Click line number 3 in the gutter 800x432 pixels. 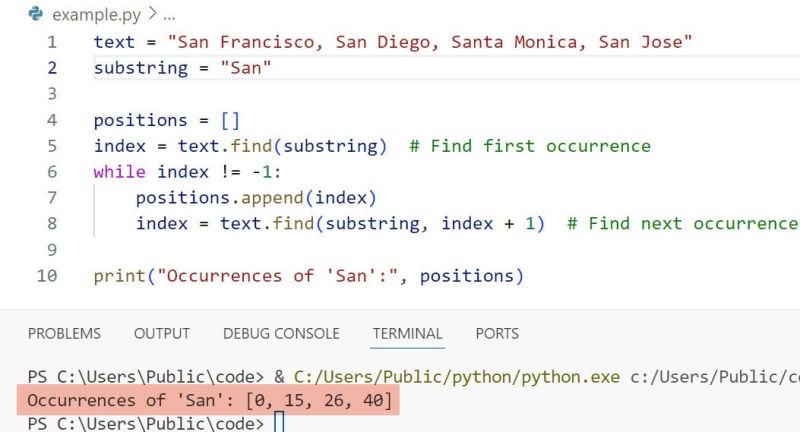click(52, 94)
